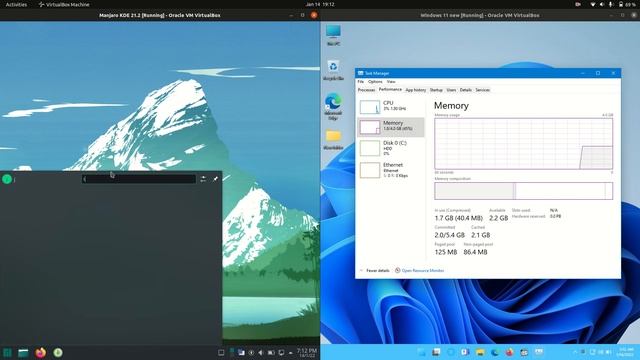Click the Memory composition bar
The width and height of the screenshot is (640, 360).
(524, 191)
